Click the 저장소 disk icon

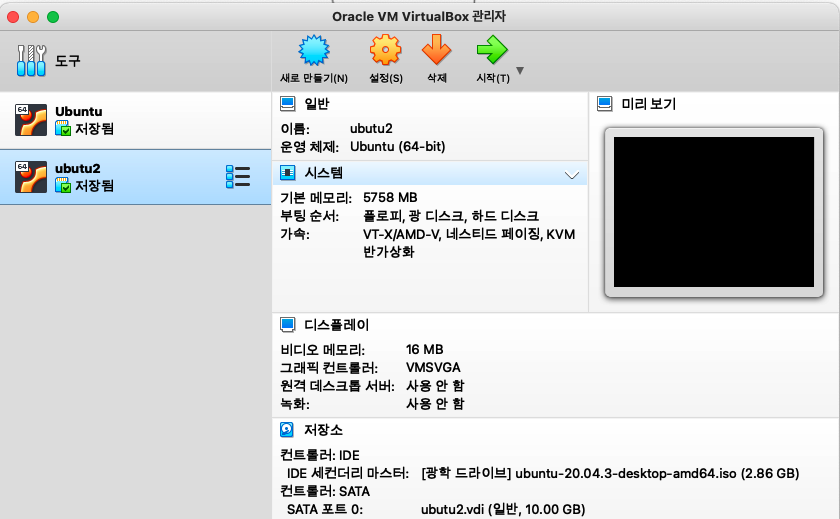pos(287,430)
